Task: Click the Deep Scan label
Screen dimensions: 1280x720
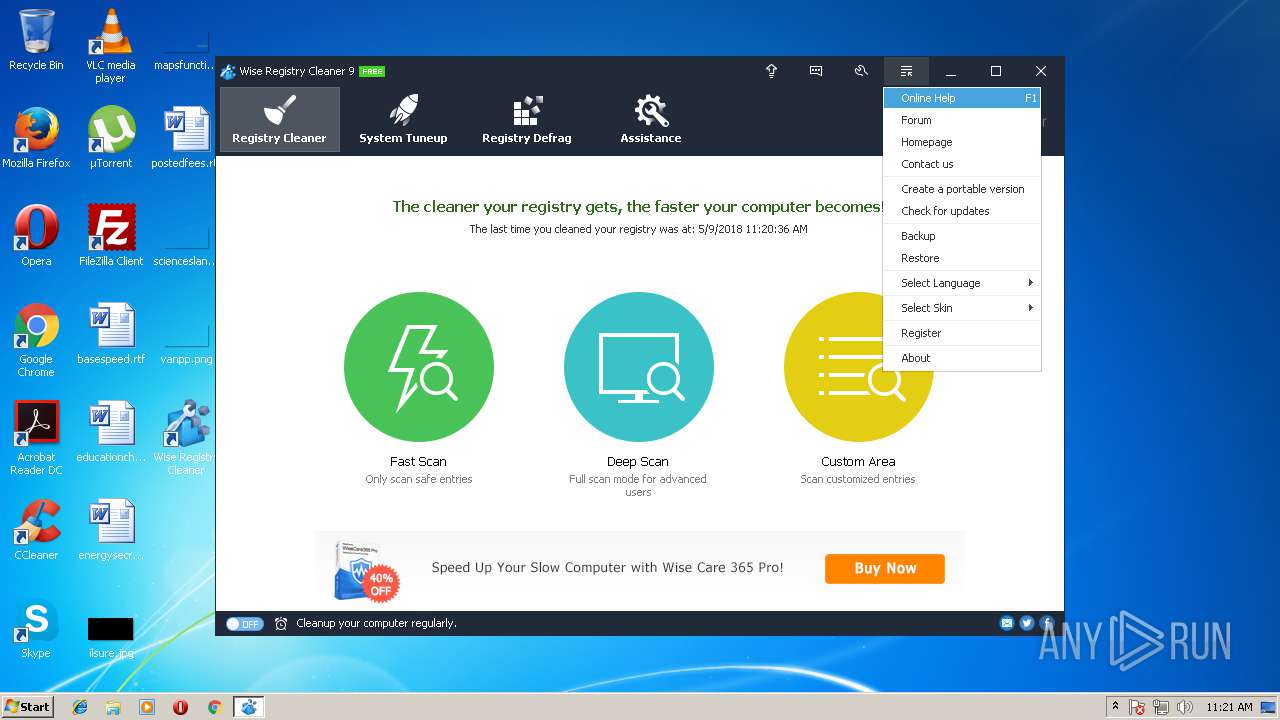Action: point(638,462)
